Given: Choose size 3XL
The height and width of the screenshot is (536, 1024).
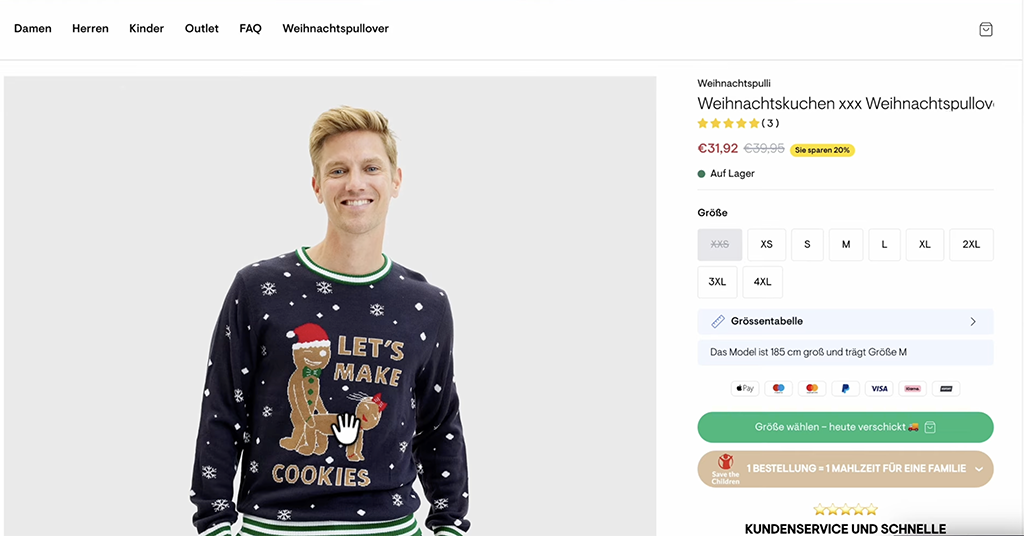Looking at the screenshot, I should tap(717, 282).
